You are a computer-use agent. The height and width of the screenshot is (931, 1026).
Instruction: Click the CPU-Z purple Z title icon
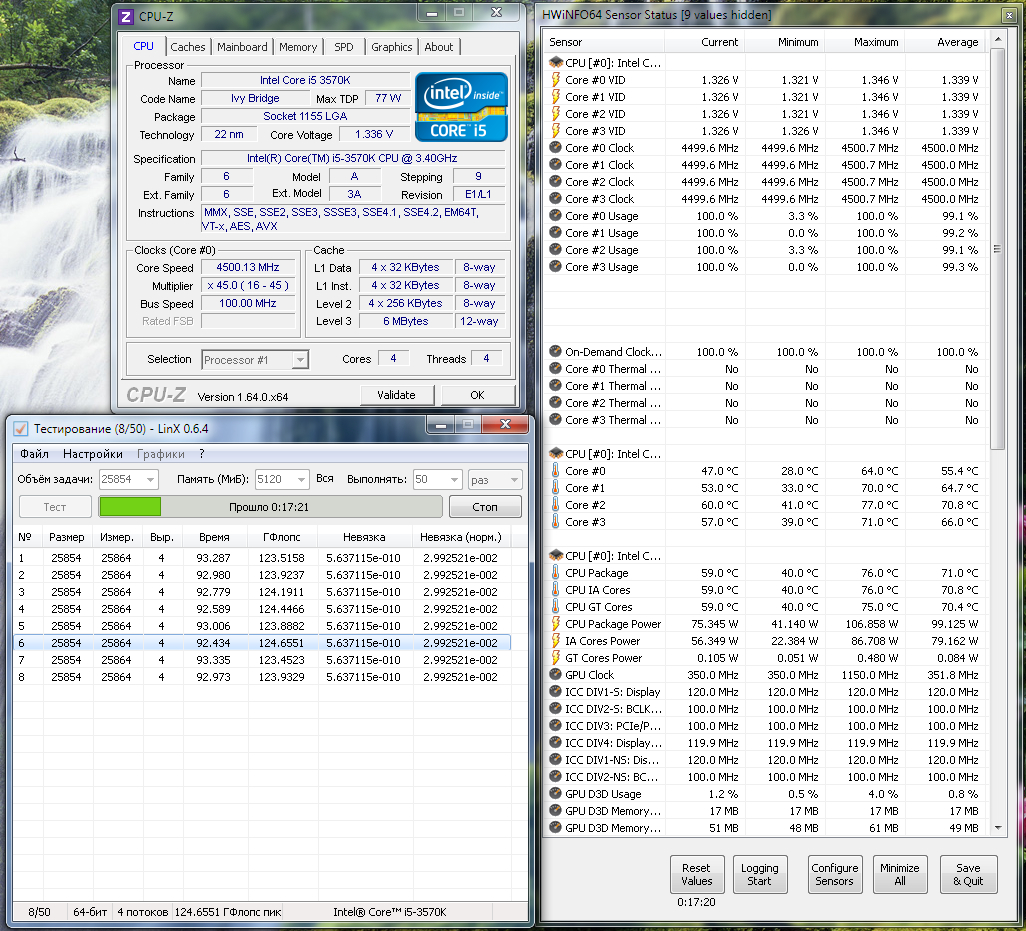point(126,16)
